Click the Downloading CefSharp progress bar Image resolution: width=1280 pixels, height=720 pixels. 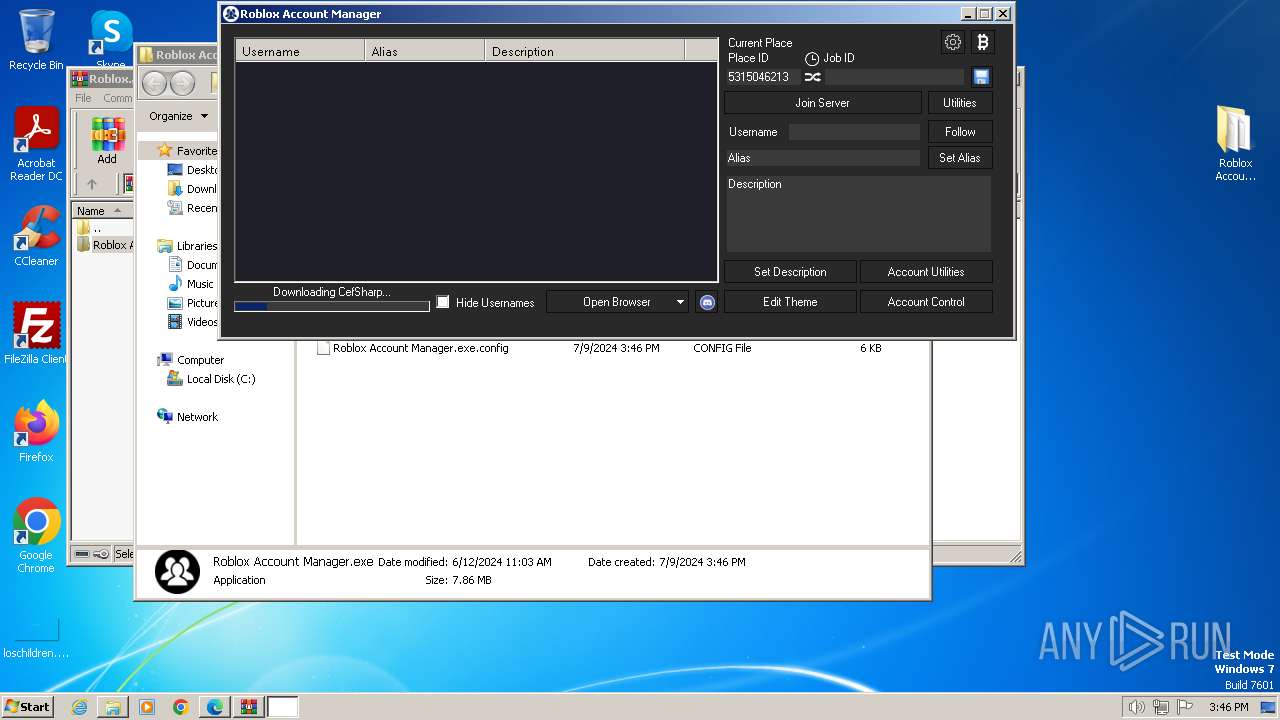[332, 306]
